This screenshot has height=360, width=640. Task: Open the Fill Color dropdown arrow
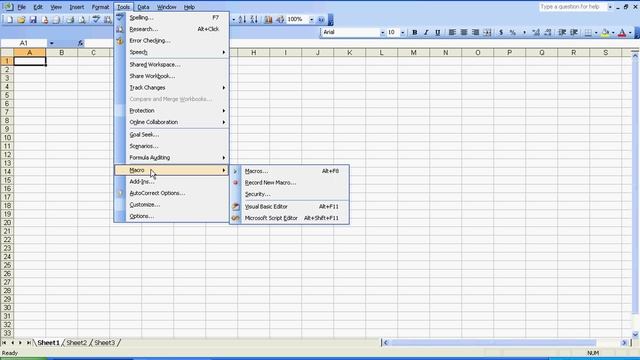coord(613,32)
